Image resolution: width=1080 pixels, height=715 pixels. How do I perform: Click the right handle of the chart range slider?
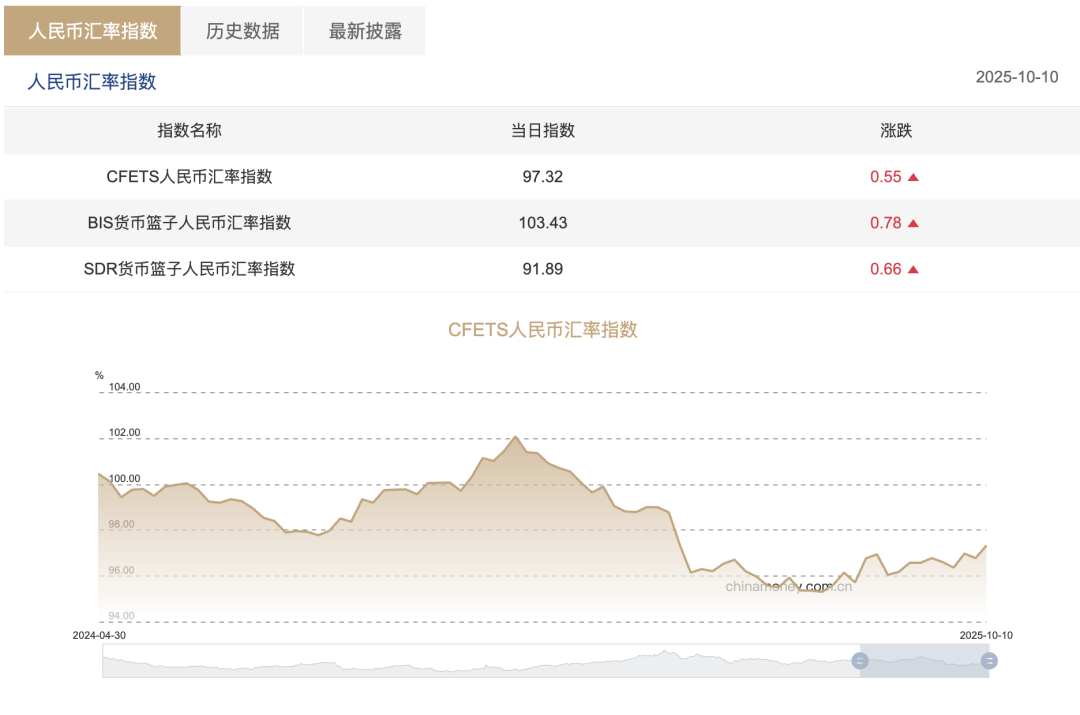[989, 661]
